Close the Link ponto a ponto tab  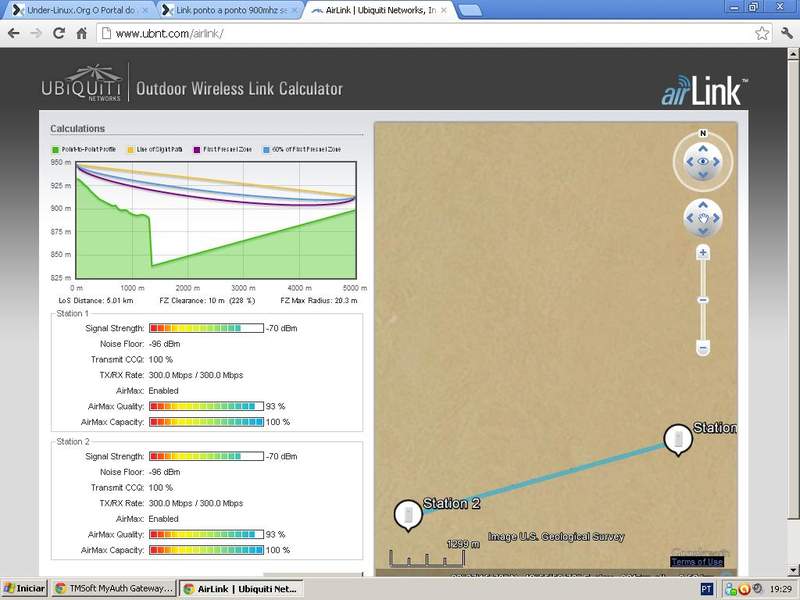point(294,10)
